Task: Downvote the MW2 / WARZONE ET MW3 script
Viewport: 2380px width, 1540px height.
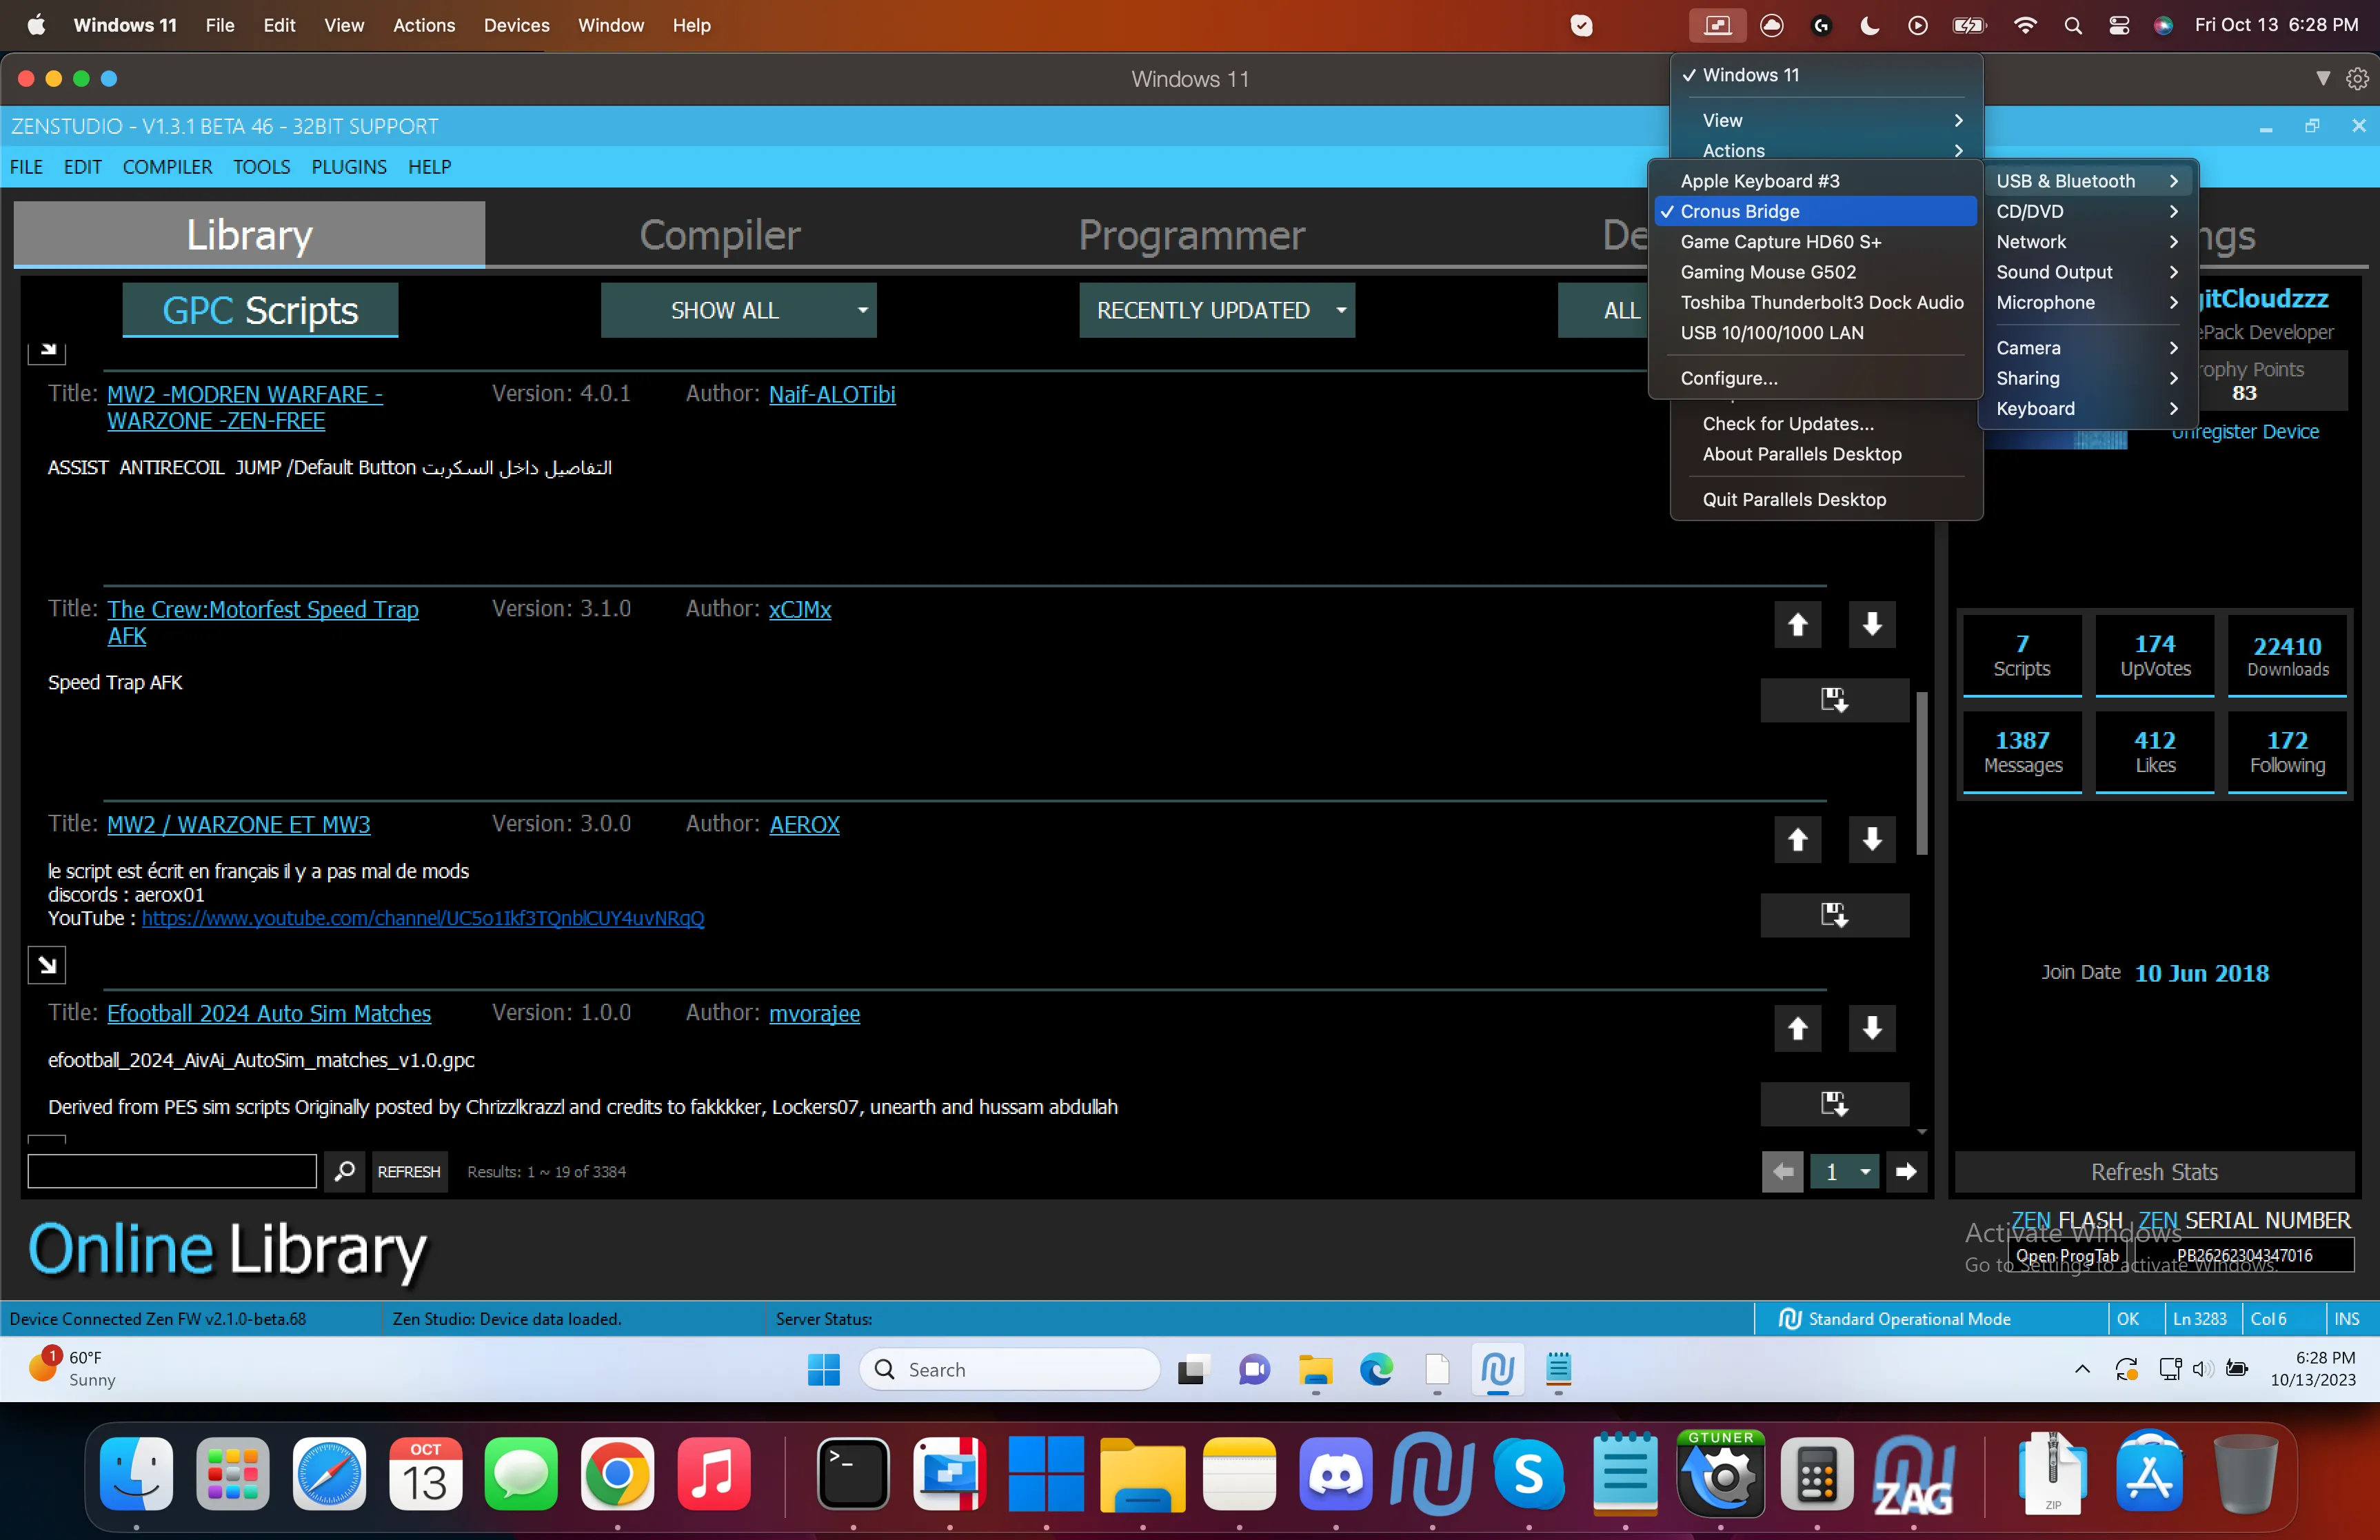Action: [x=1872, y=839]
